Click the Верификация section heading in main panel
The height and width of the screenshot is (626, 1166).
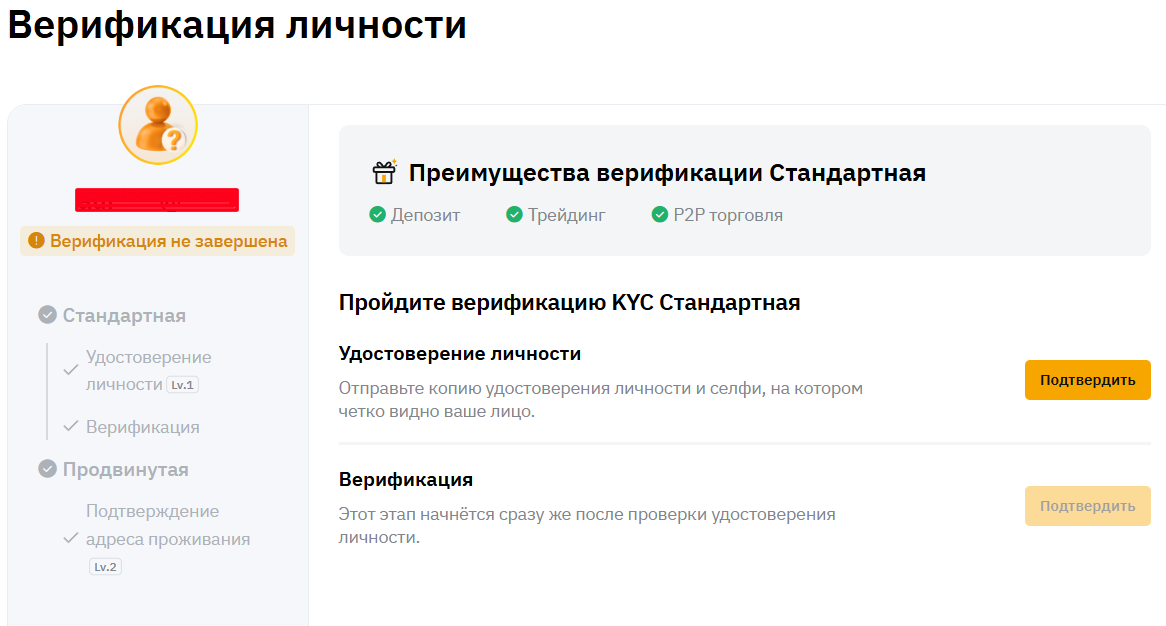pyautogui.click(x=405, y=479)
